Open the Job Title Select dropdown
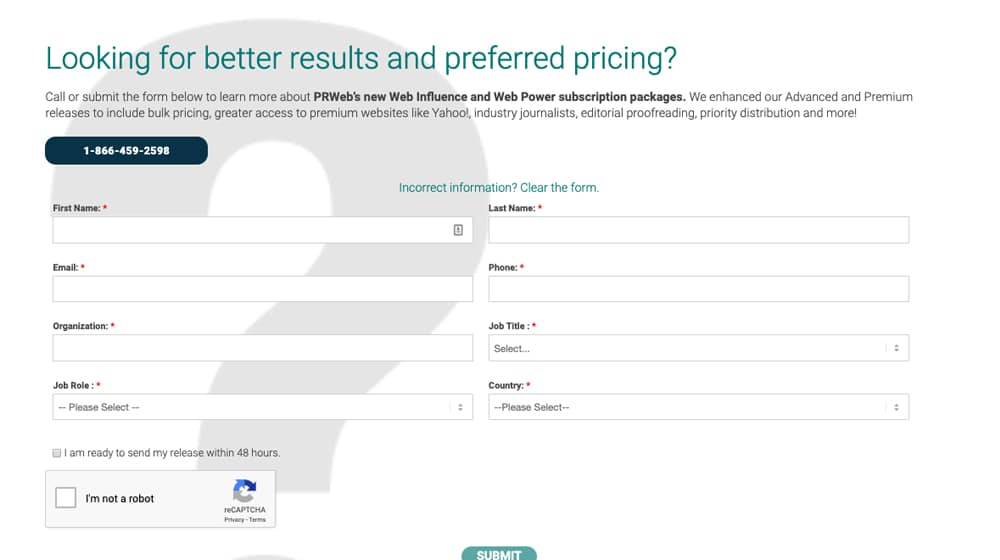The height and width of the screenshot is (560, 1000). [x=698, y=348]
